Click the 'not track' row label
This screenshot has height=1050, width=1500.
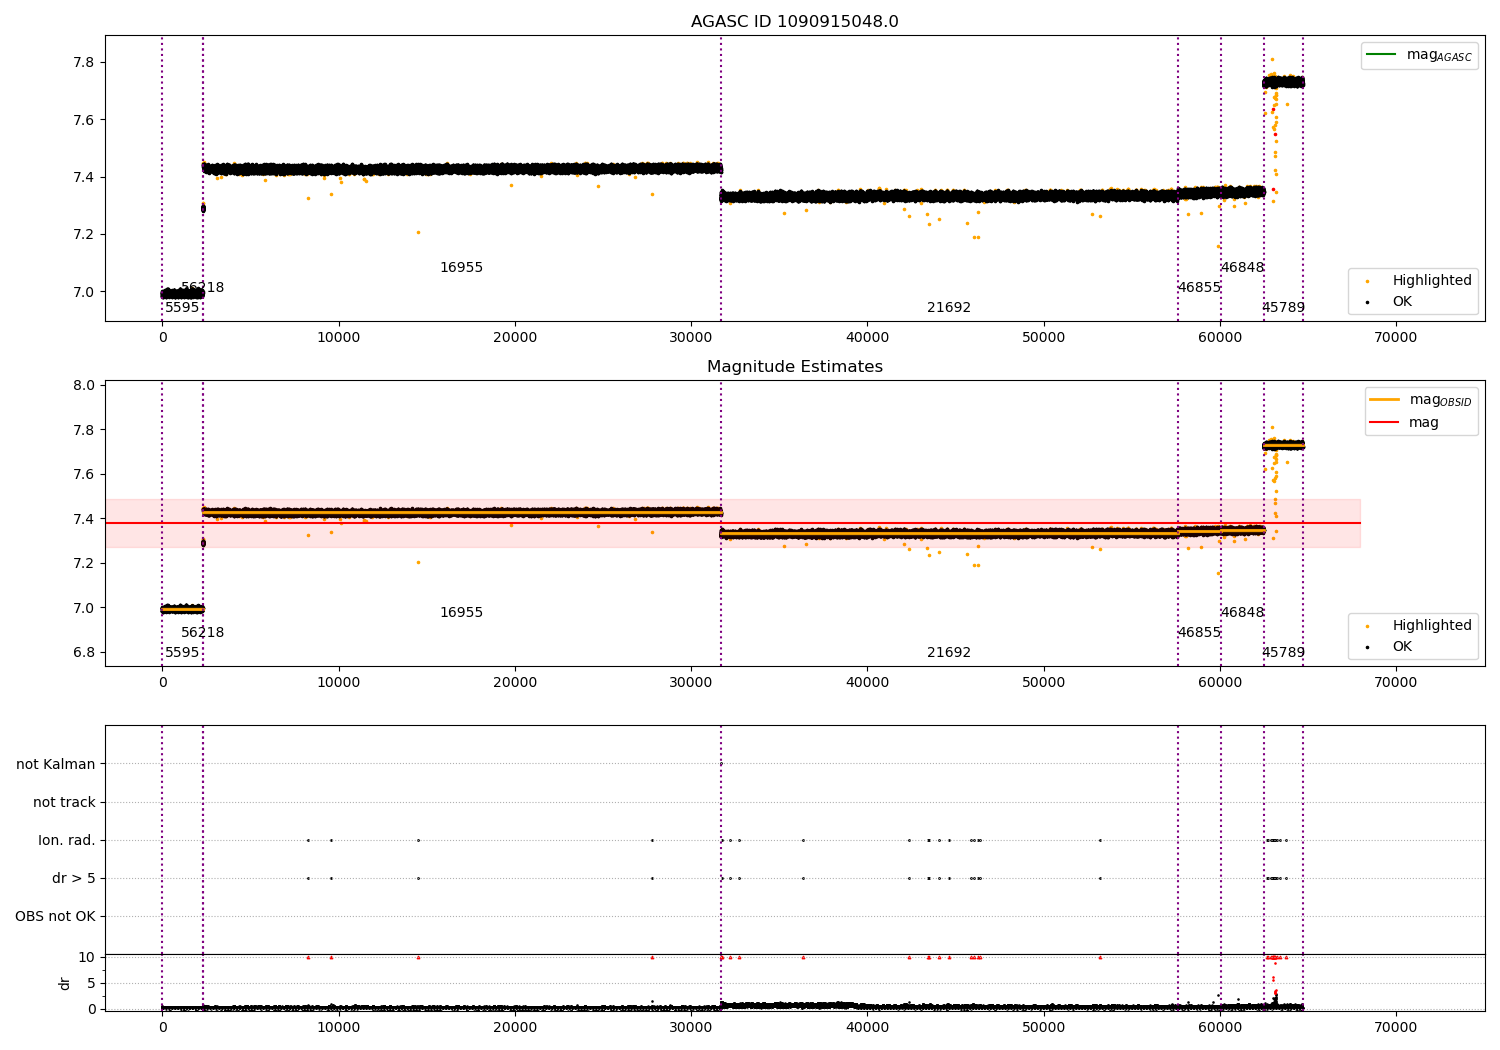point(64,802)
